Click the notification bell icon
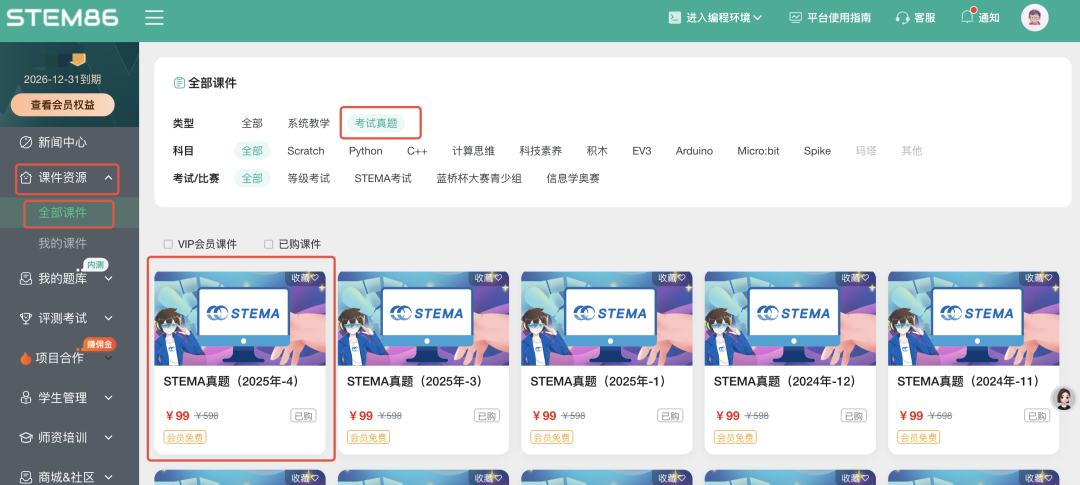1080x485 pixels. point(967,17)
